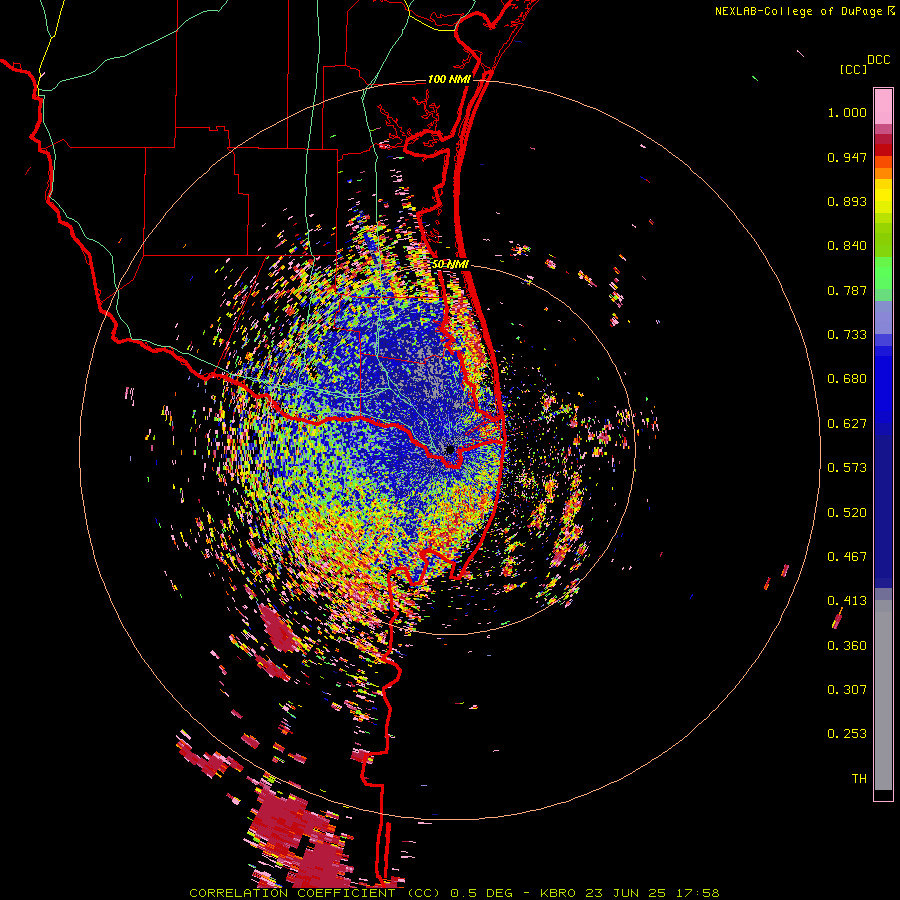Click the Correlation Coefficient KBRO caption
900x900 pixels.
(454, 893)
